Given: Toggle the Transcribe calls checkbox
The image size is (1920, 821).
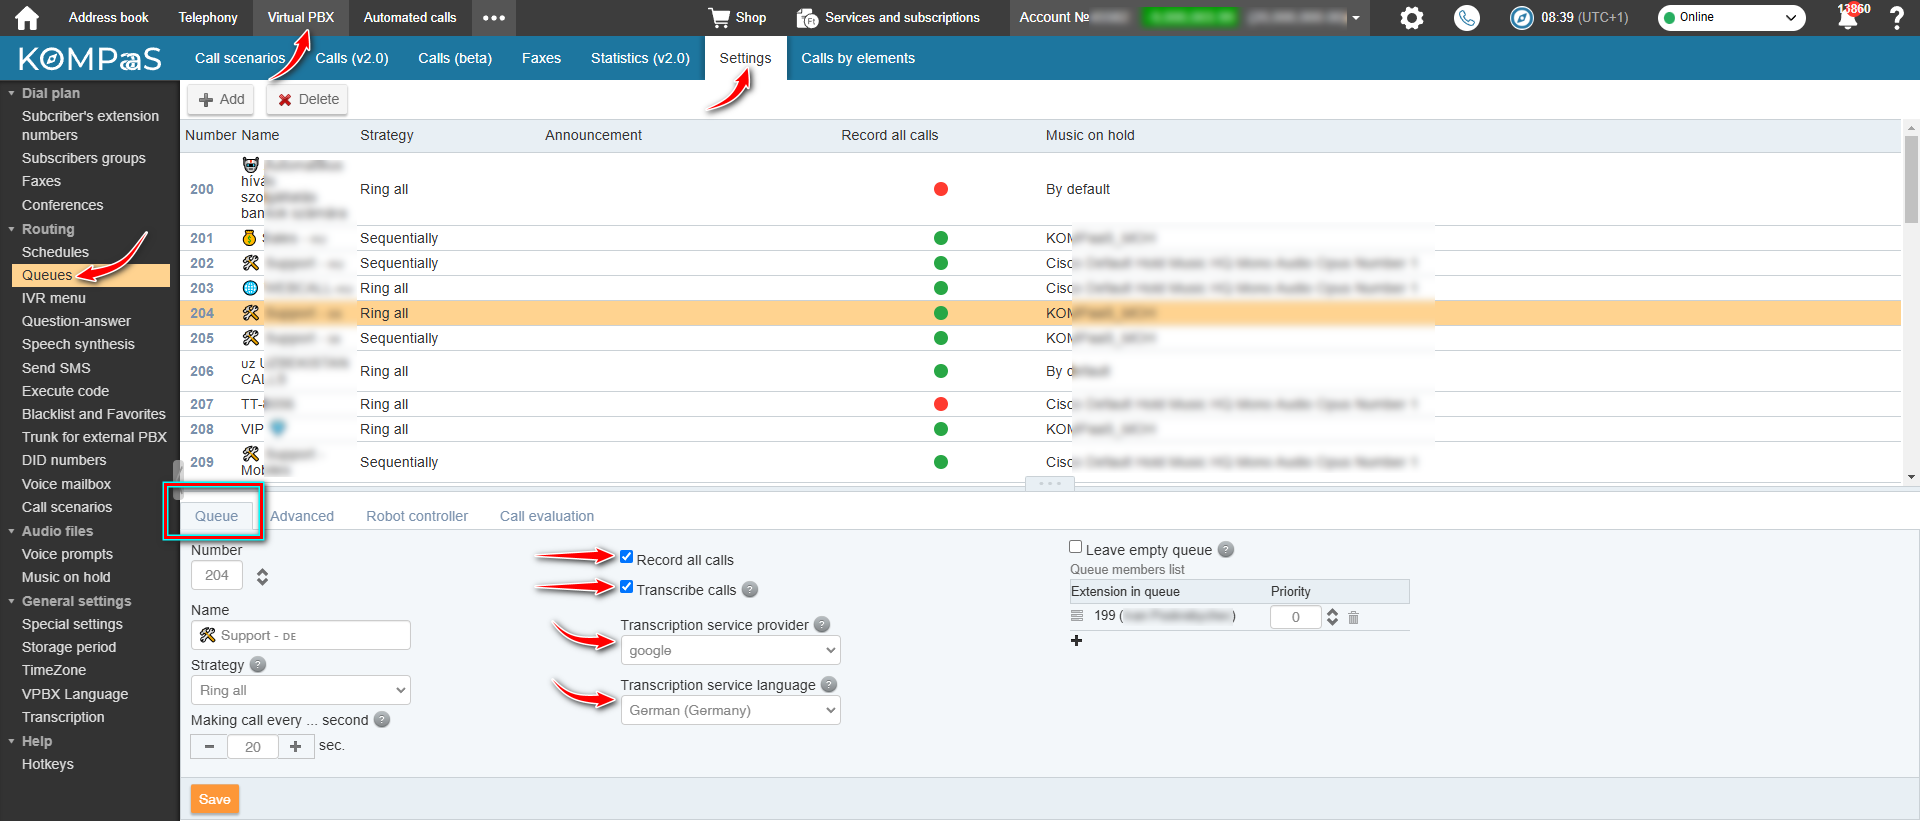Looking at the screenshot, I should (x=627, y=587).
